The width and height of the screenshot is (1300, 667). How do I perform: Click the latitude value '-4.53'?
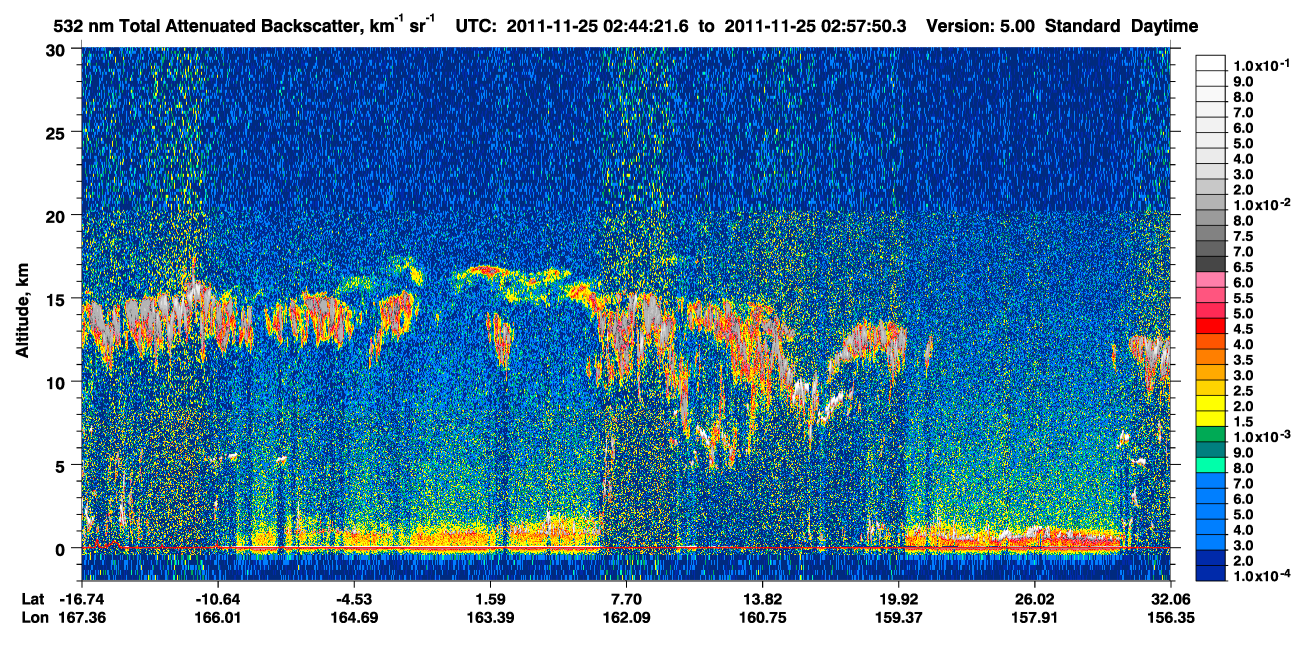[x=354, y=598]
